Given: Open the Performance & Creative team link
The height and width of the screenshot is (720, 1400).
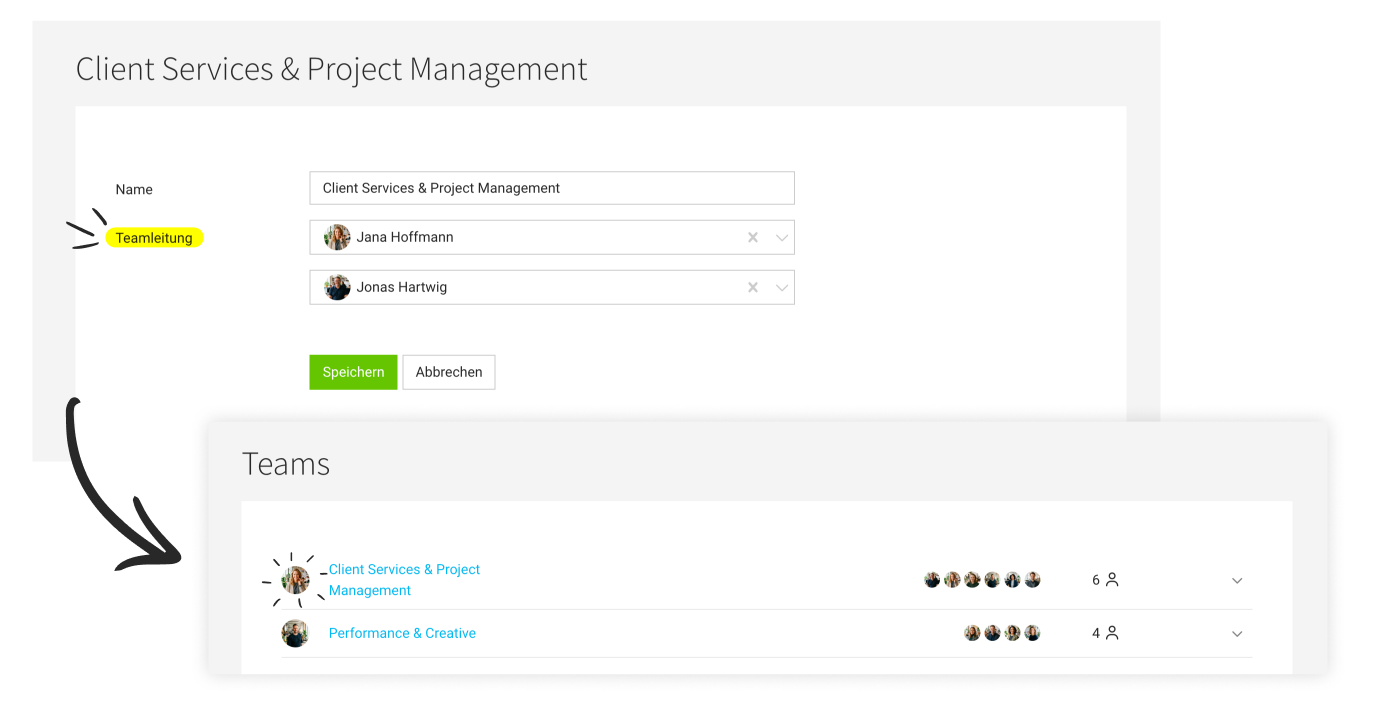Looking at the screenshot, I should [402, 633].
